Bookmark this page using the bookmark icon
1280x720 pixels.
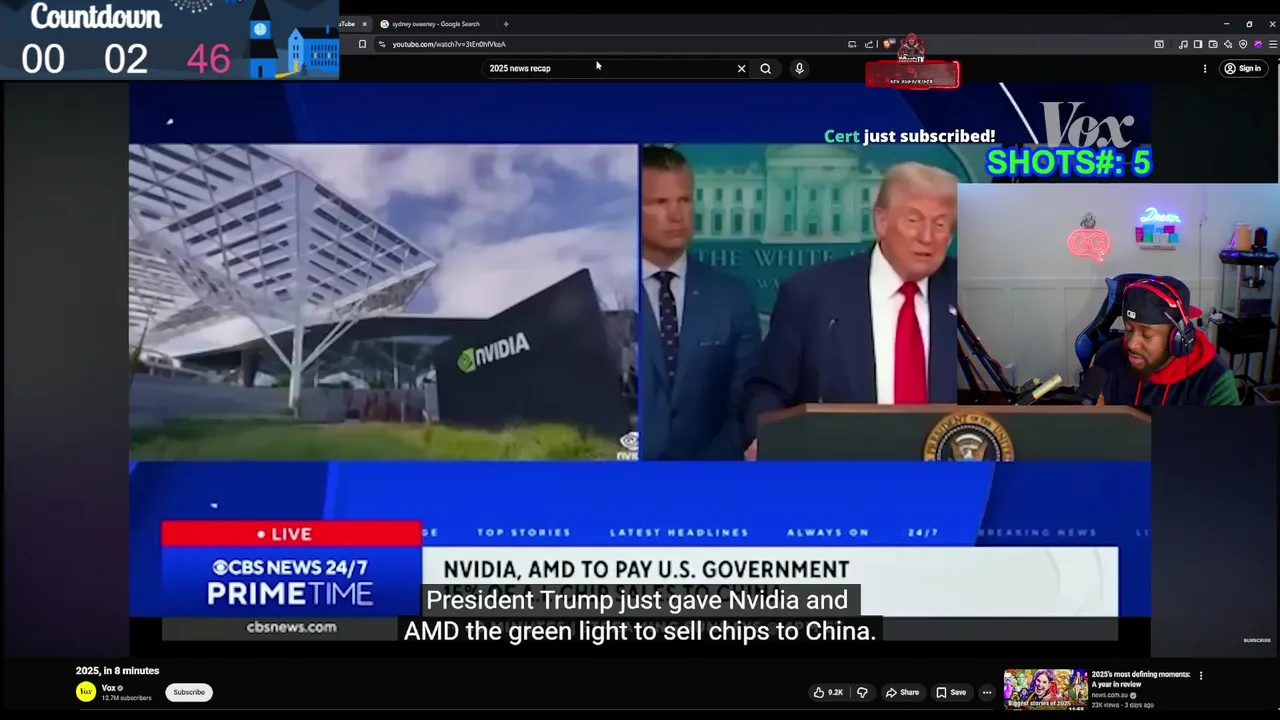pyautogui.click(x=362, y=44)
